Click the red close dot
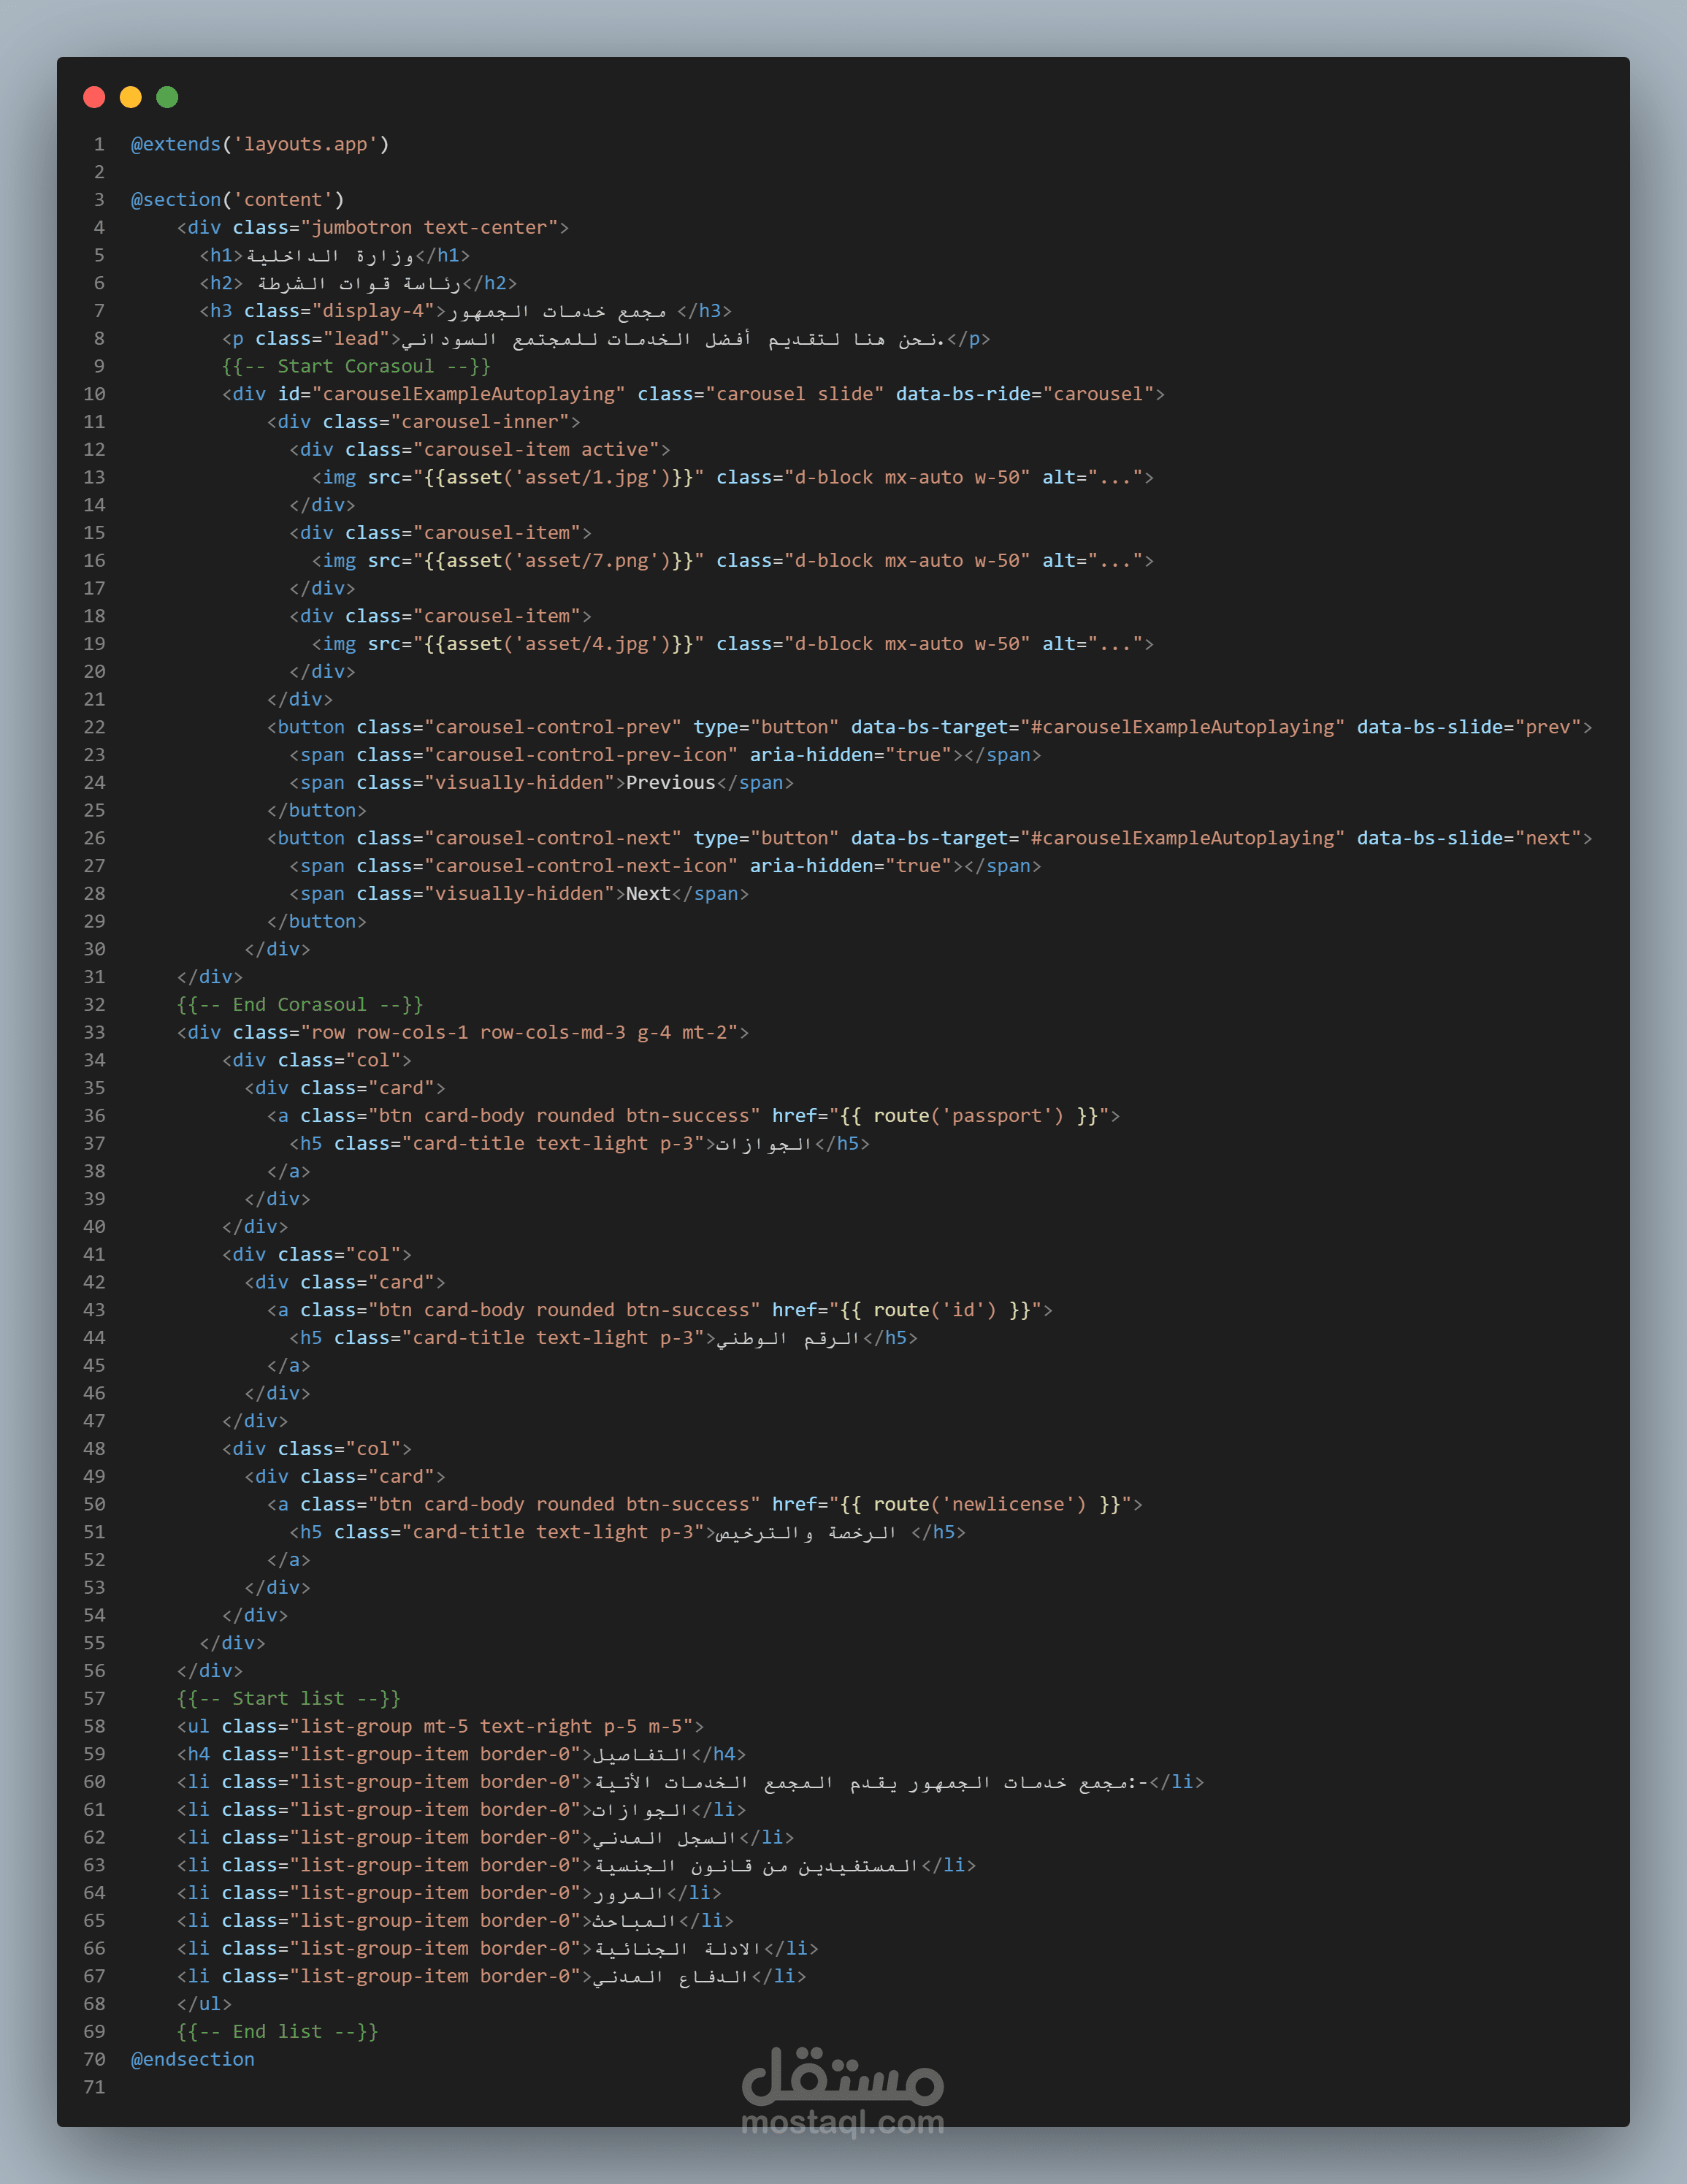This screenshot has width=1687, height=2184. click(94, 97)
